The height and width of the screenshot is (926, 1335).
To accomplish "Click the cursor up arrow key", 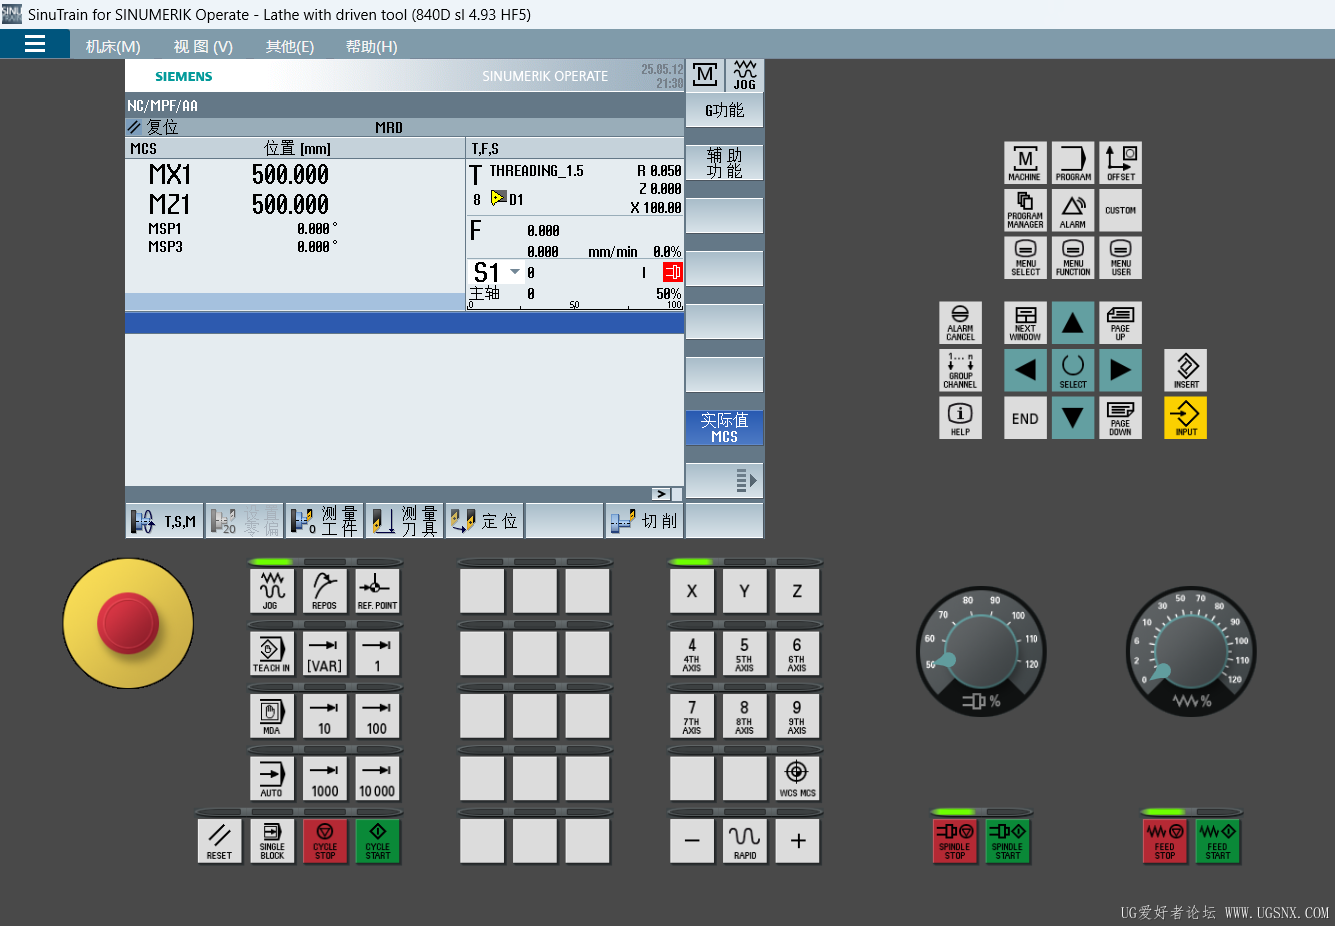I will click(x=1073, y=322).
